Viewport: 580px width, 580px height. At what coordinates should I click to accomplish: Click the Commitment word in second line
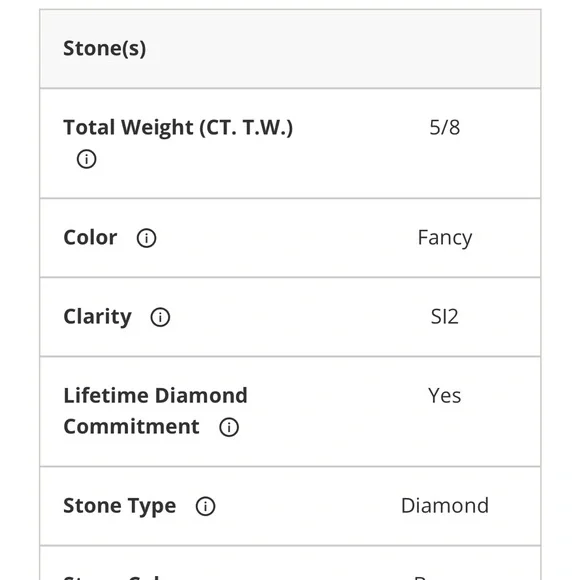point(131,427)
